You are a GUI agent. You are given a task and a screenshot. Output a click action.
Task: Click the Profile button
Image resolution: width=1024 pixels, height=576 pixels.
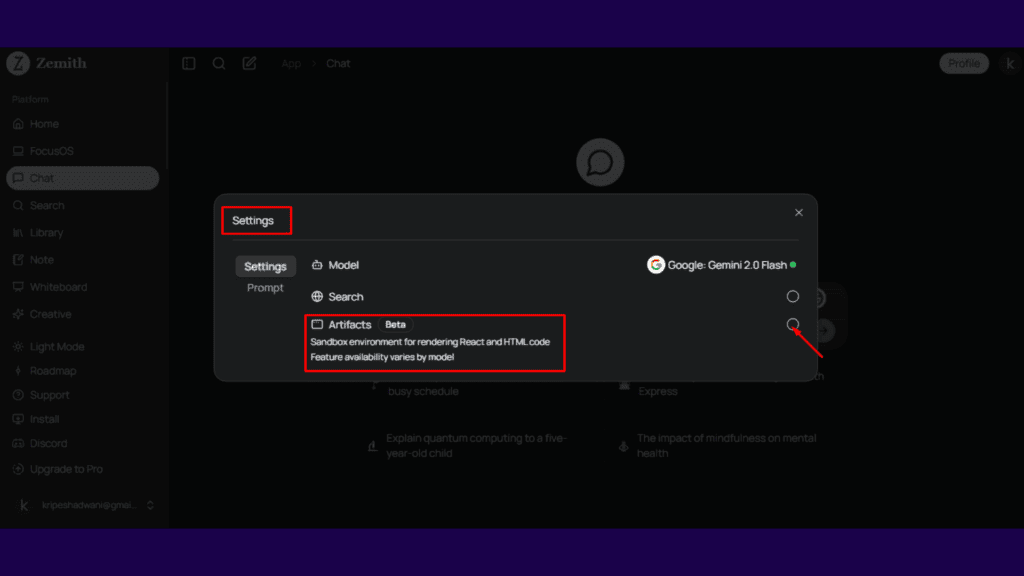pyautogui.click(x=963, y=63)
